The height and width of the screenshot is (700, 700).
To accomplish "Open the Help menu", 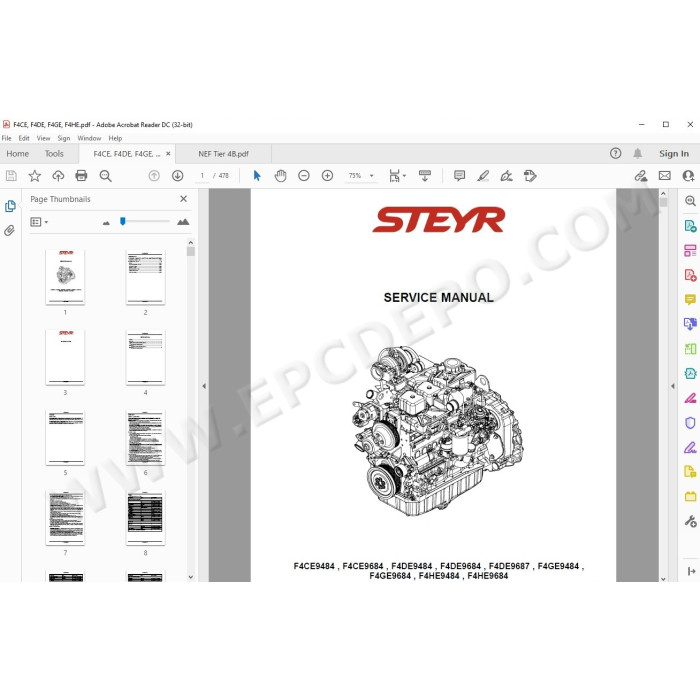I will 115,138.
